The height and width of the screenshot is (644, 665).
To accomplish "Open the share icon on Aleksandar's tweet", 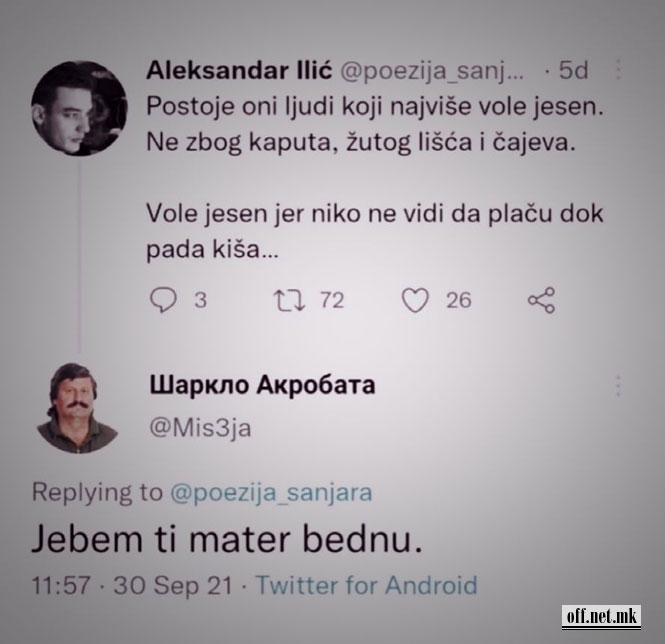I will coord(541,300).
